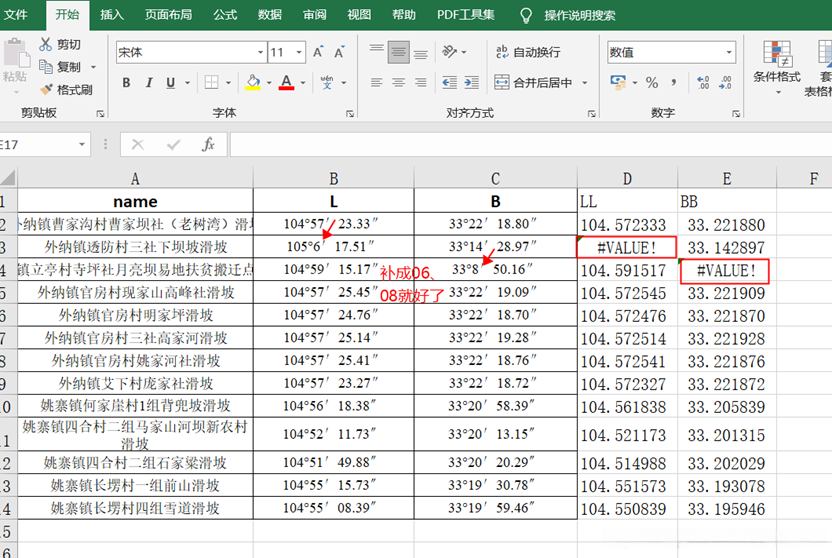Click Decrease Font Size icon
The image size is (832, 558).
(x=339, y=52)
